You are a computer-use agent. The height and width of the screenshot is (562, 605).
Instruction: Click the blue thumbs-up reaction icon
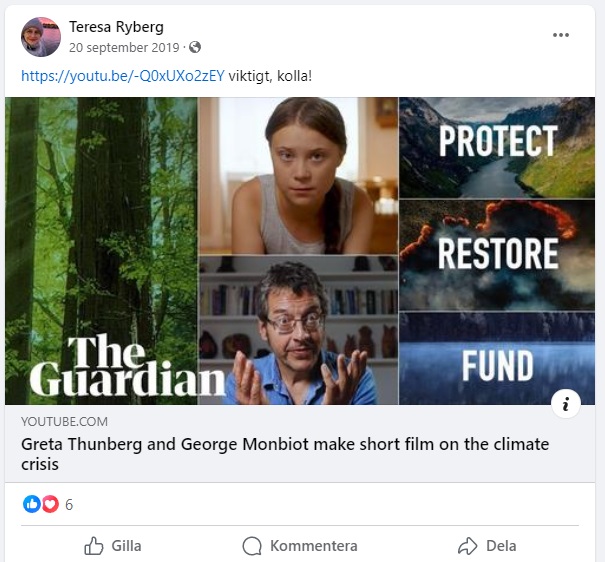(x=32, y=505)
